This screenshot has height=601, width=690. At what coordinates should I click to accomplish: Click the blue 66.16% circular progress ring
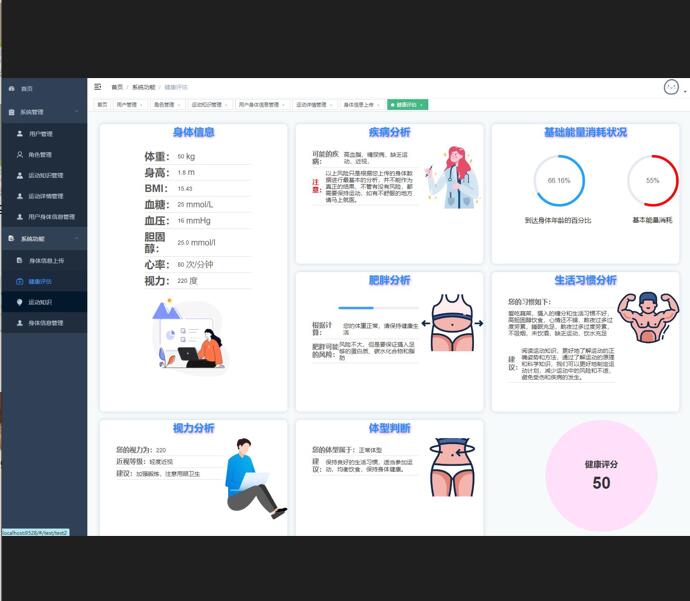pyautogui.click(x=559, y=180)
